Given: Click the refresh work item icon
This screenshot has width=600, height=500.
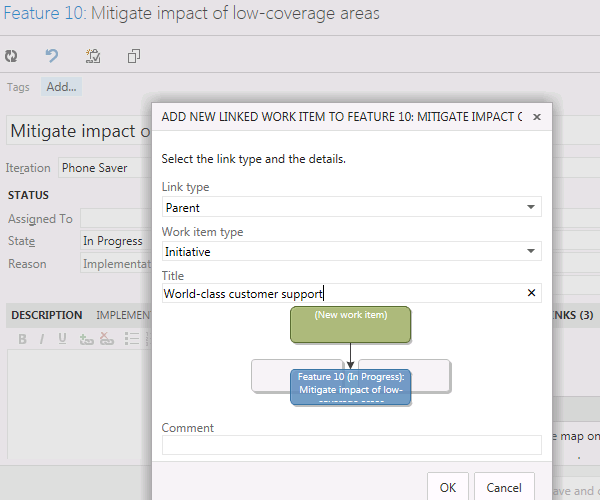Looking at the screenshot, I should point(11,56).
